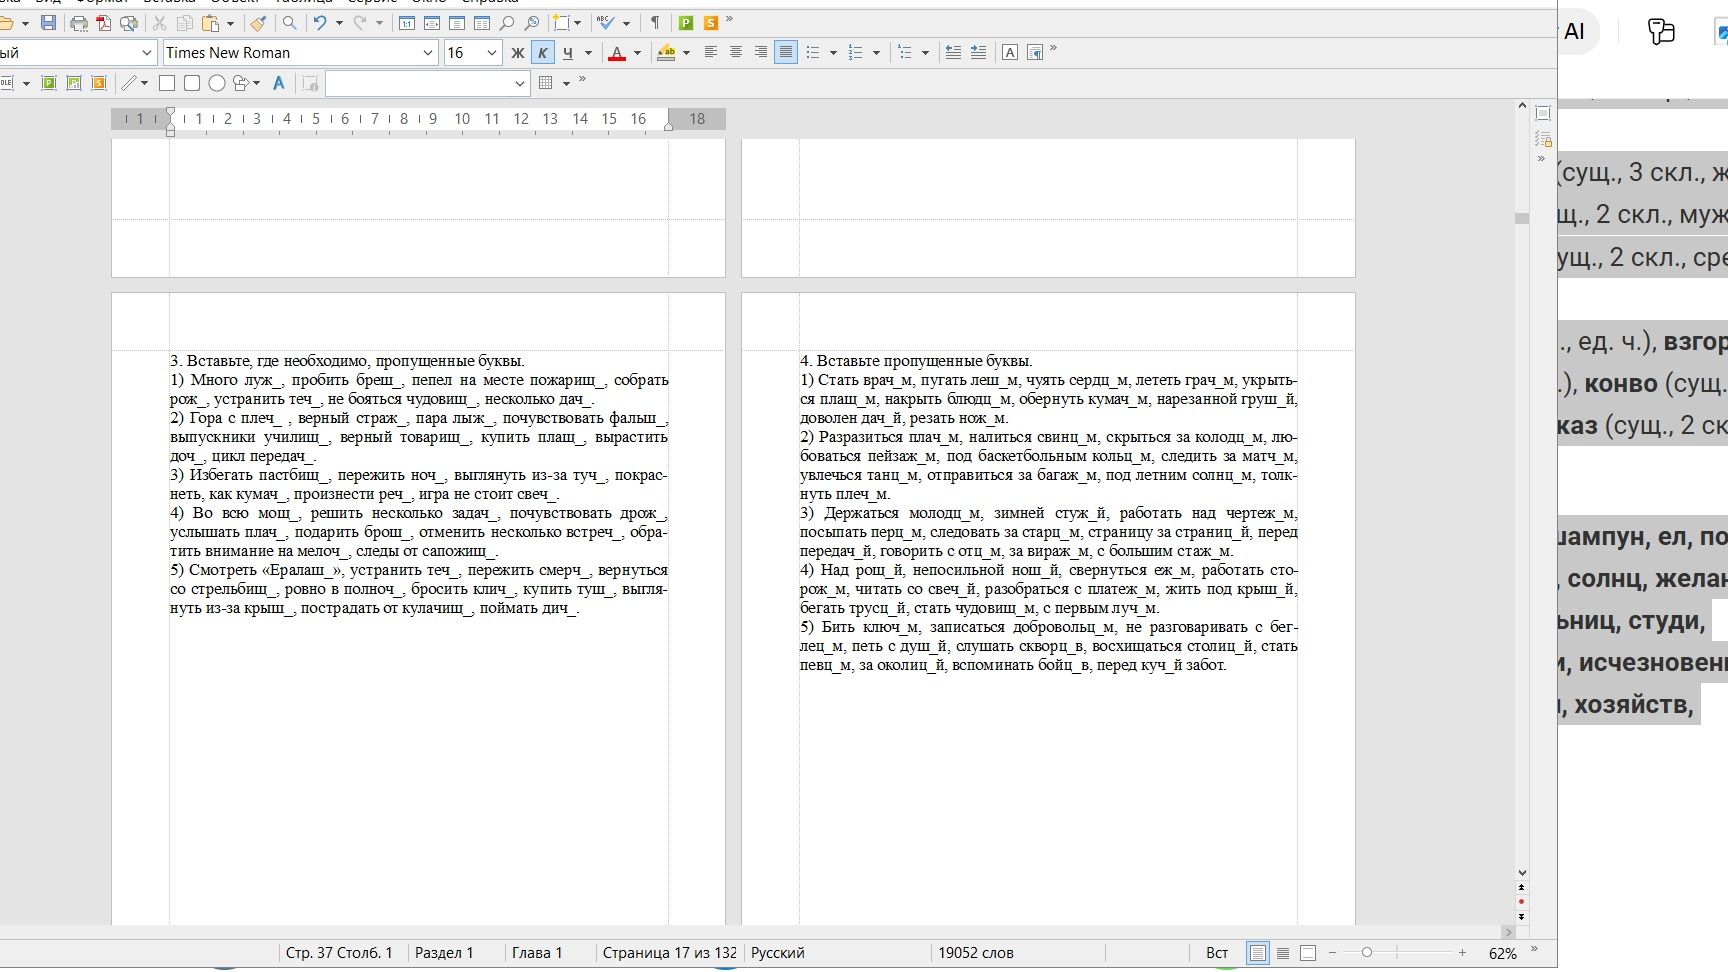The height and width of the screenshot is (972, 1728).
Task: Center the paragraph text
Action: coord(736,53)
